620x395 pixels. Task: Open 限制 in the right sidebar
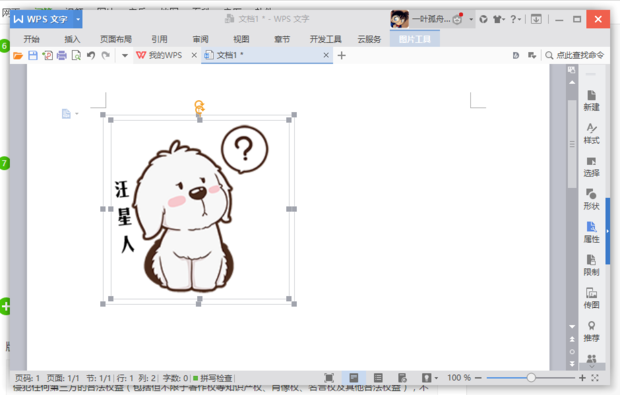point(591,266)
